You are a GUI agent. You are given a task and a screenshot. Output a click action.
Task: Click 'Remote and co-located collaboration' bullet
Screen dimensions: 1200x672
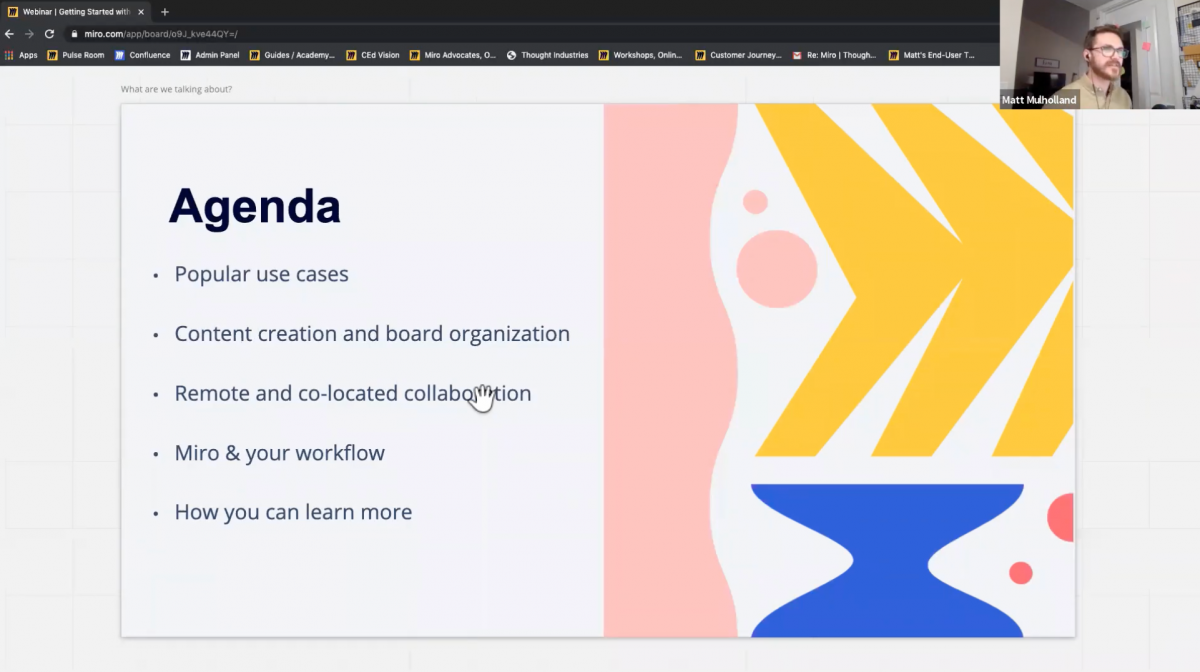point(353,393)
